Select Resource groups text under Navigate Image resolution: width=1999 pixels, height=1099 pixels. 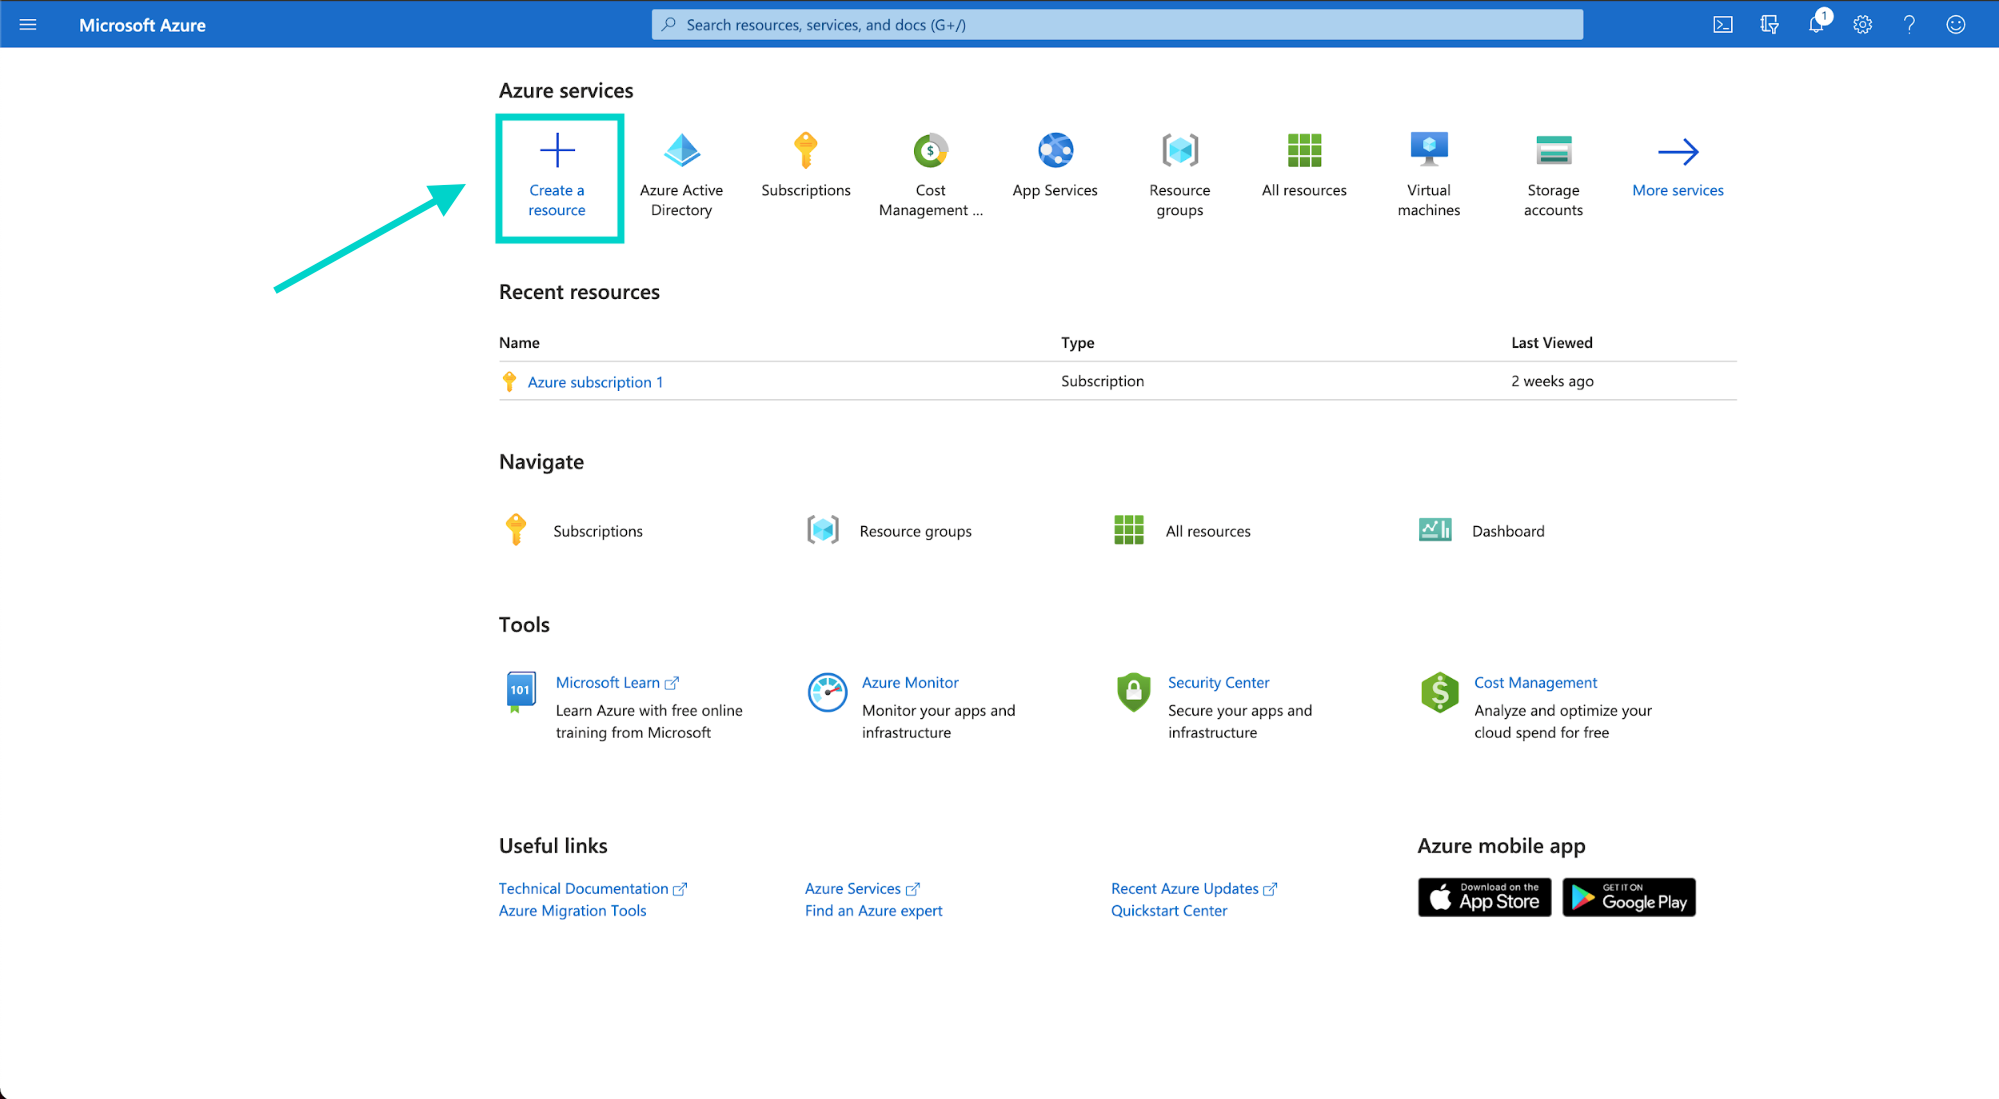pos(915,531)
